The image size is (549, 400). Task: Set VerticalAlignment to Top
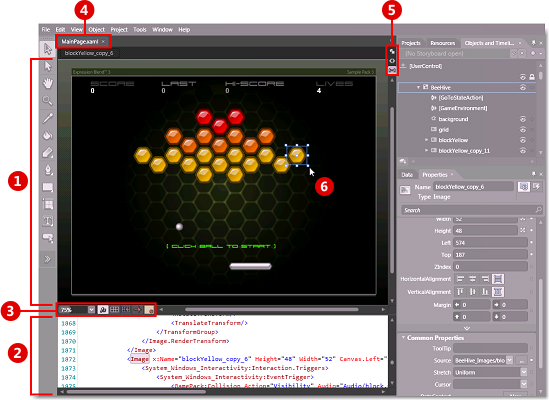click(x=461, y=292)
